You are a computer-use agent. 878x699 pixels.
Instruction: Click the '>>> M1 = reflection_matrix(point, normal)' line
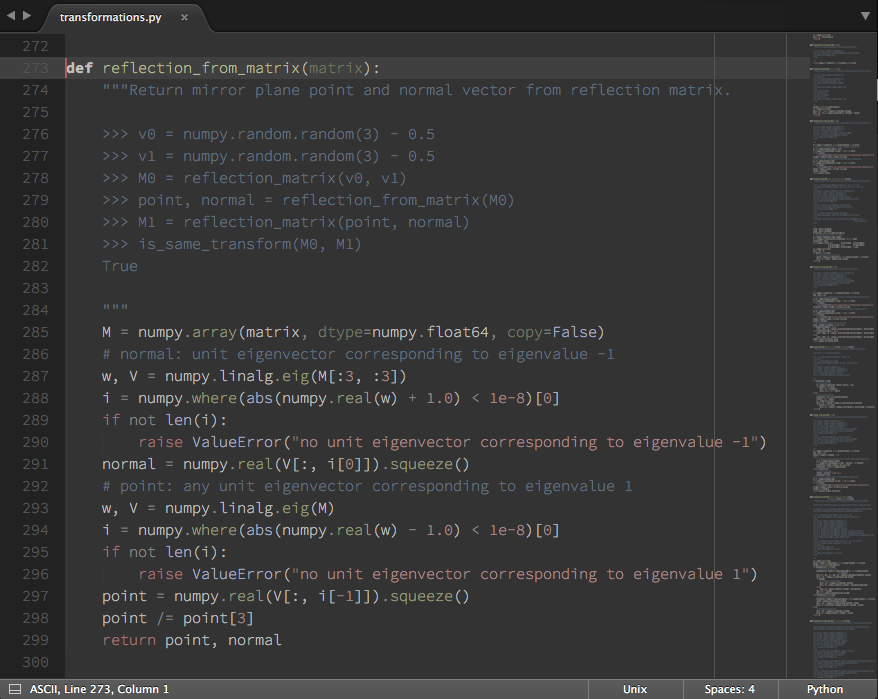[x=286, y=222]
